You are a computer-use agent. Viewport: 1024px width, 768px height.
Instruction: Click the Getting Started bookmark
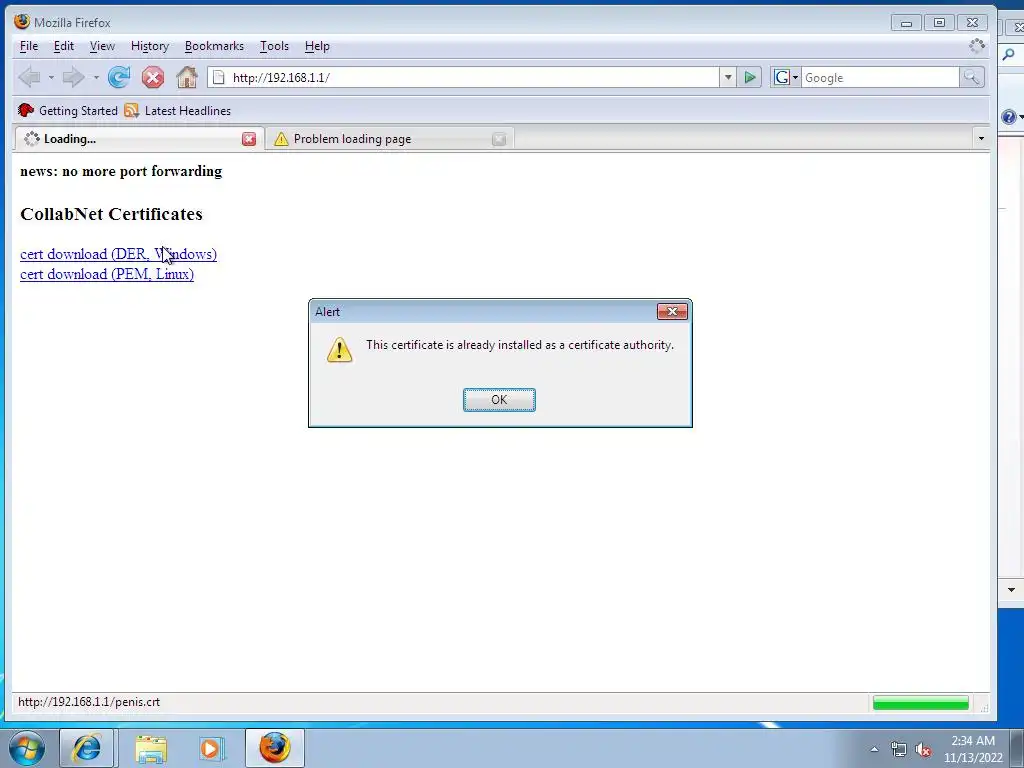68,111
